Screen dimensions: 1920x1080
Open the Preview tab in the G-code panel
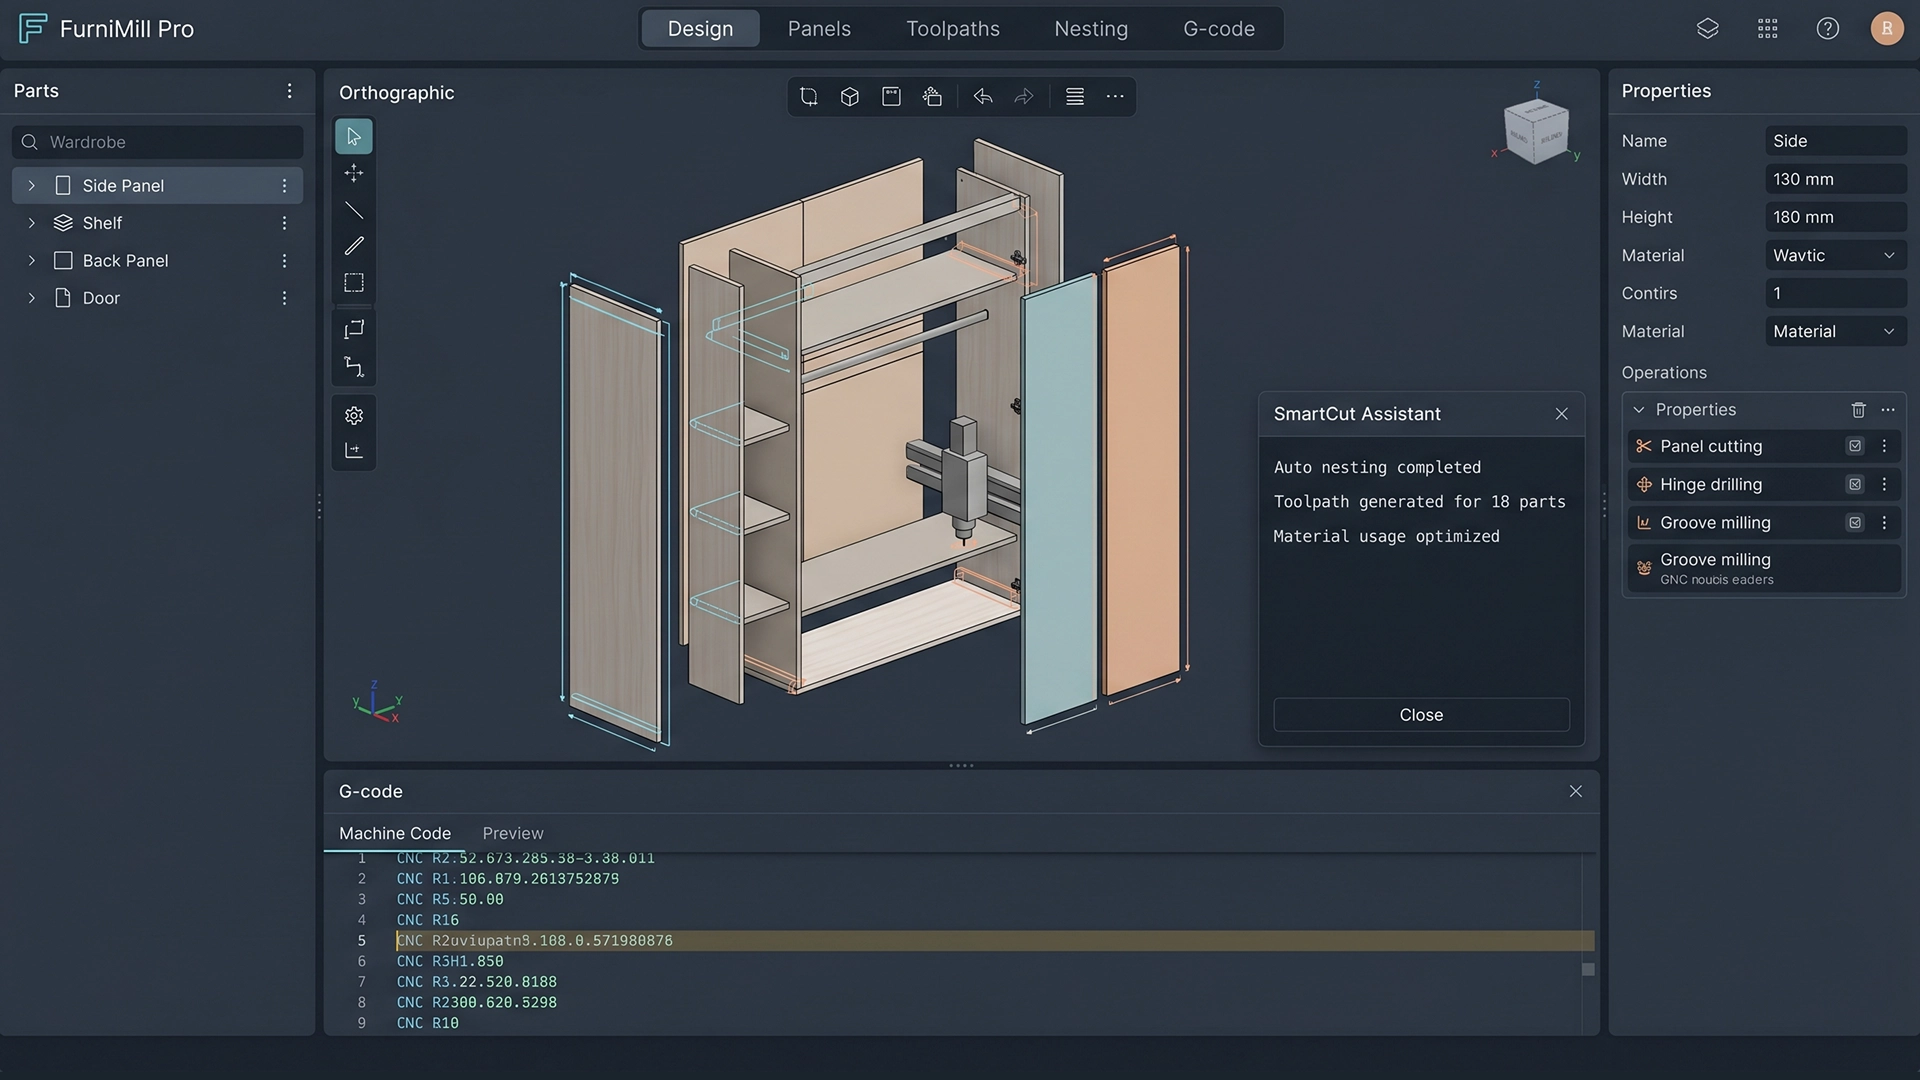(513, 832)
